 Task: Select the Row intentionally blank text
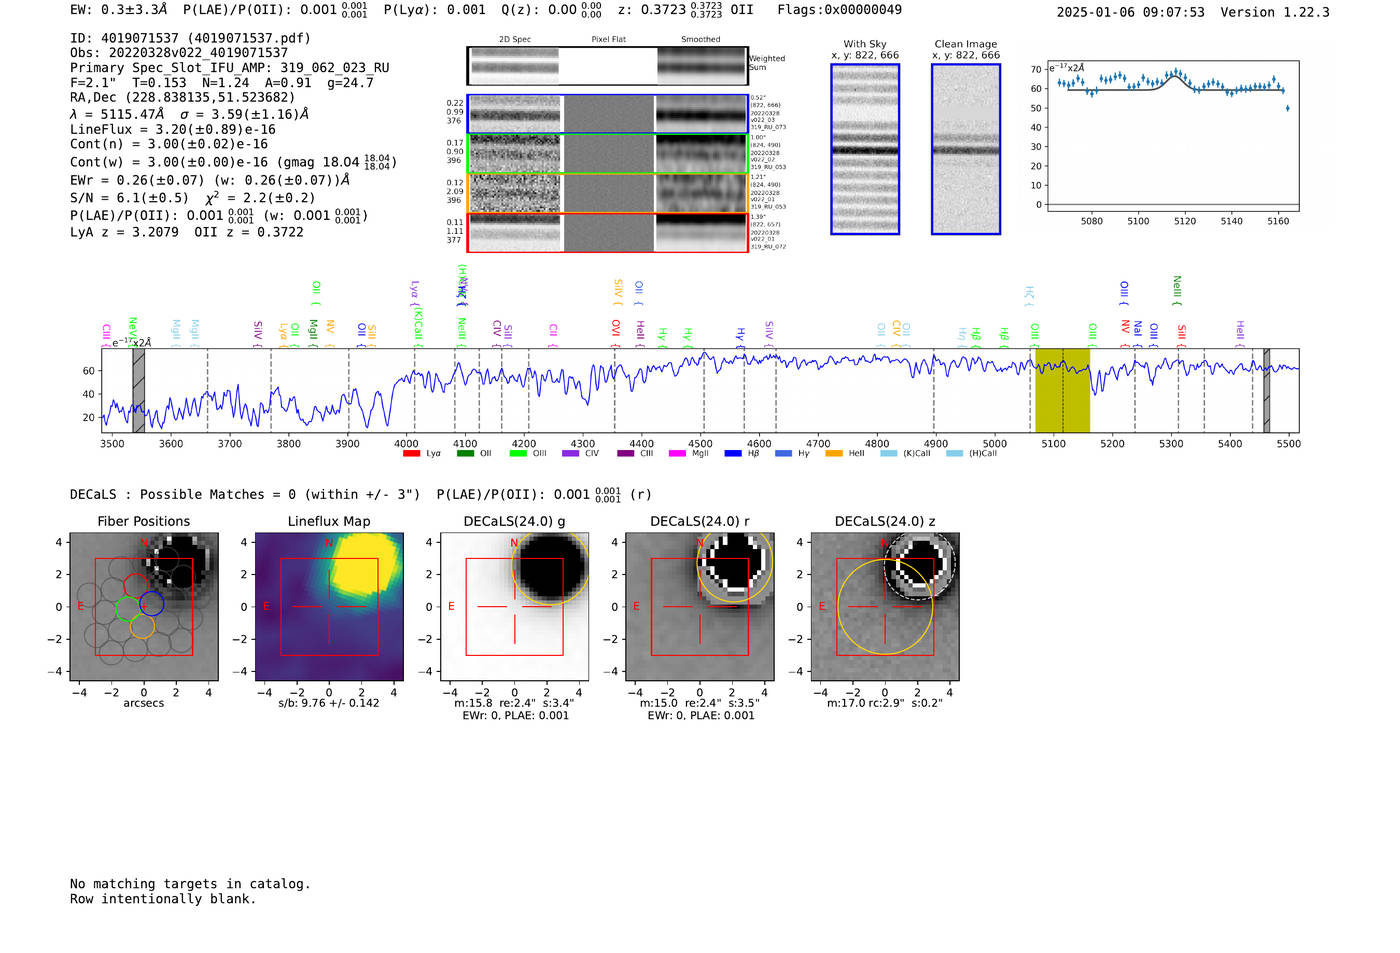click(163, 899)
